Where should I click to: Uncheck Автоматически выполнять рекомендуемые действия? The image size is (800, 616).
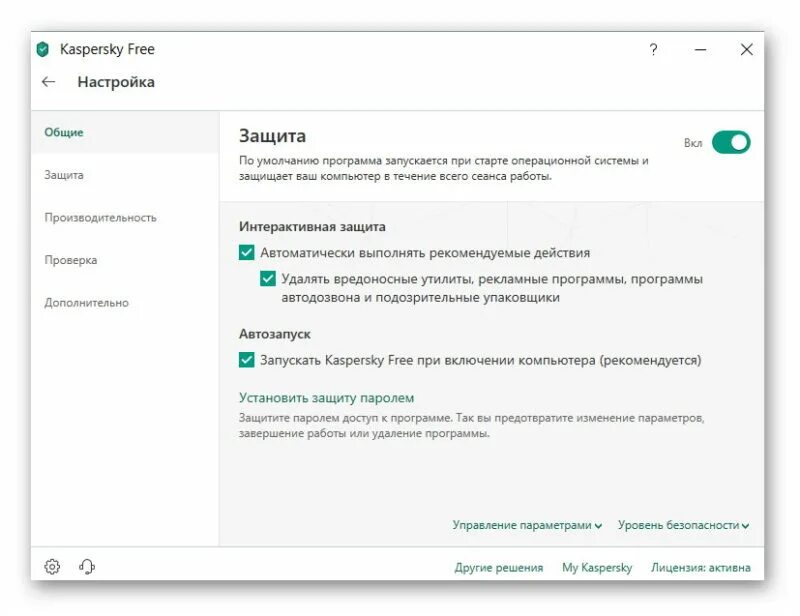tap(247, 253)
